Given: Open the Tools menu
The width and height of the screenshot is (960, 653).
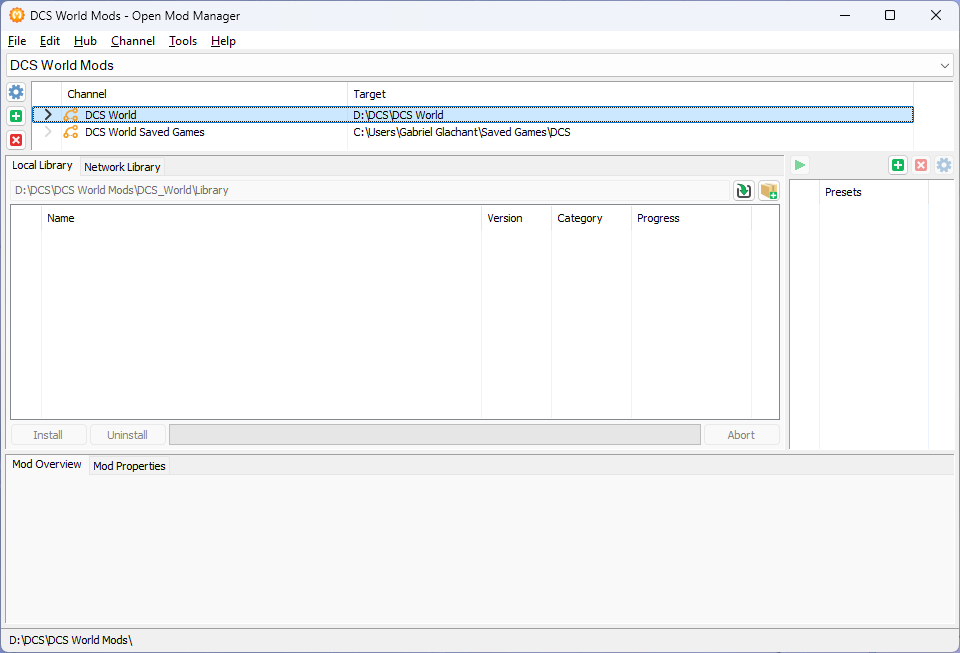Looking at the screenshot, I should [x=183, y=41].
